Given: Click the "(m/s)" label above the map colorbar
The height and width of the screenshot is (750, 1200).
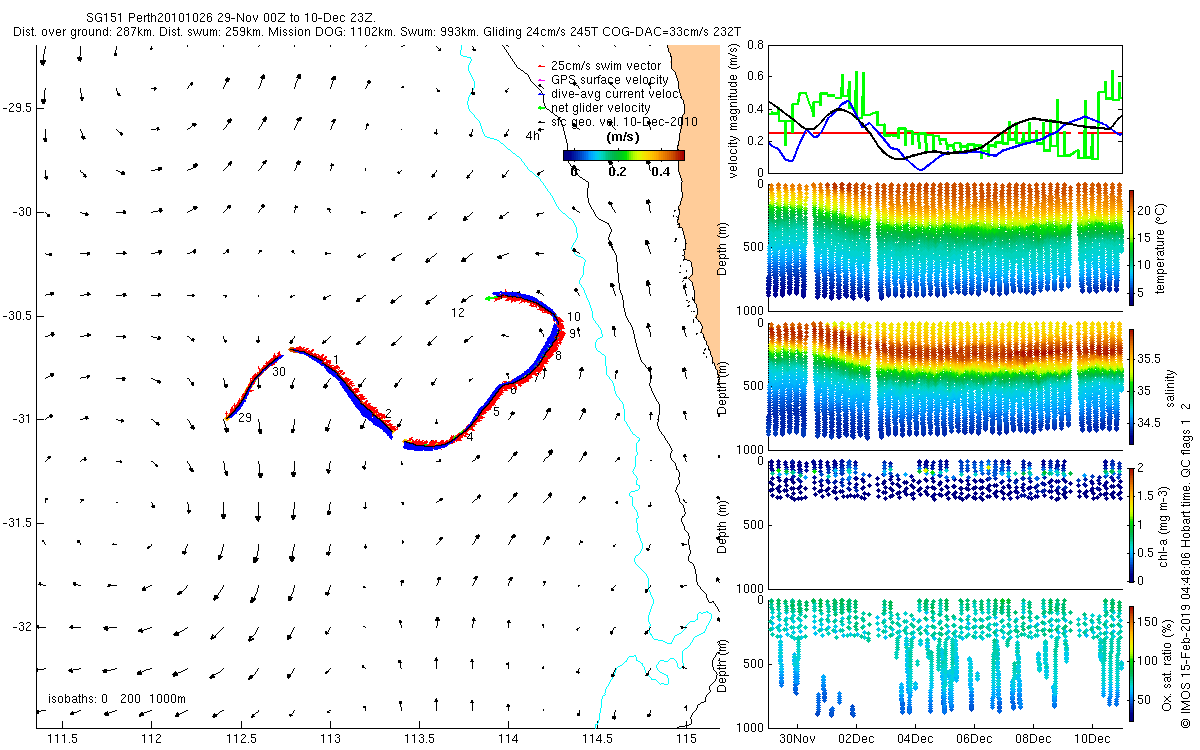Looking at the screenshot, I should (x=624, y=137).
